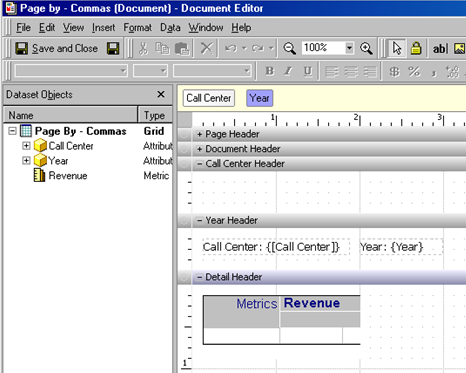Click the Copy icon
This screenshot has height=373, width=466.
(162, 49)
